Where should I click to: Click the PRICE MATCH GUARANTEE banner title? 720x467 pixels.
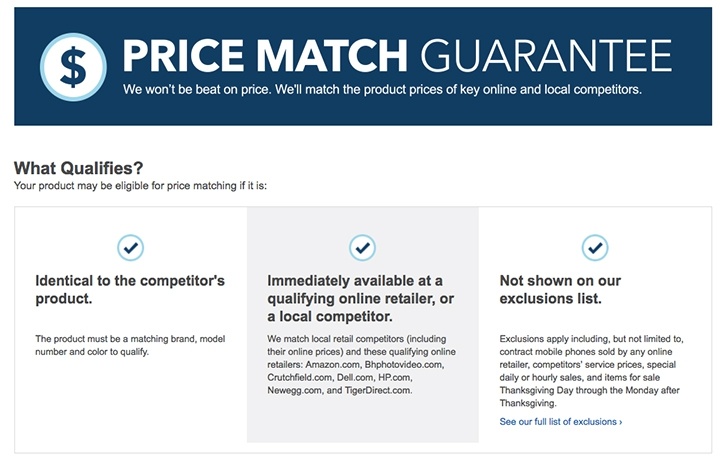397,56
